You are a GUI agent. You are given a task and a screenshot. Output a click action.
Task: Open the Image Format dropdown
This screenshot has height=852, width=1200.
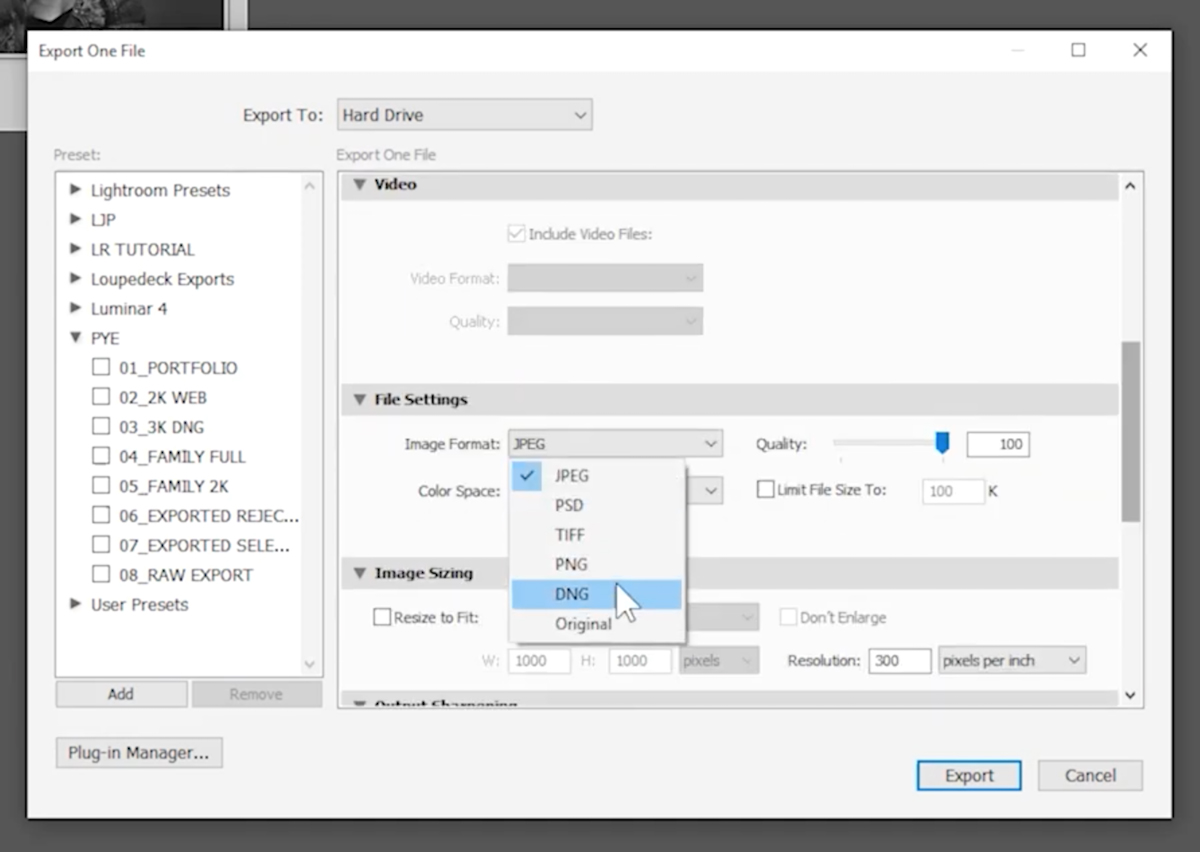615,444
